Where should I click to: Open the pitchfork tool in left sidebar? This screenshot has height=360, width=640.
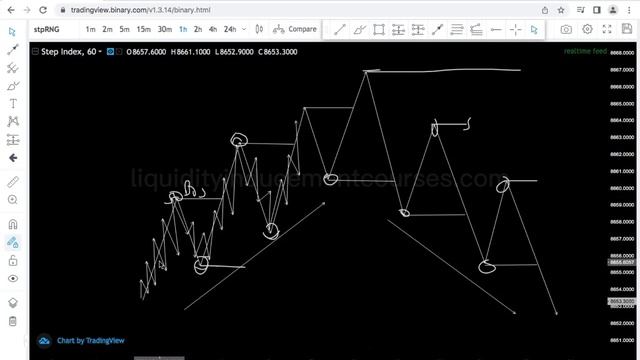point(13,67)
